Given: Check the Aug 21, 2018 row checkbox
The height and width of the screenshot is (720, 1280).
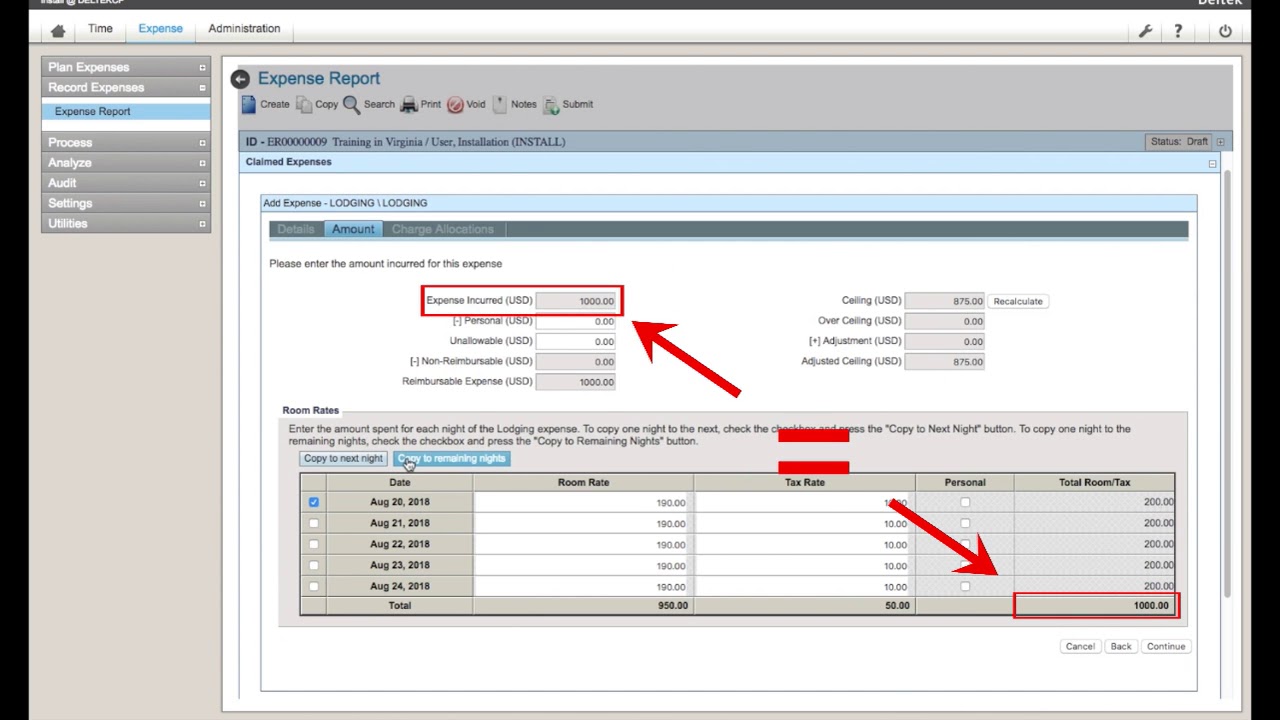Looking at the screenshot, I should coord(314,523).
